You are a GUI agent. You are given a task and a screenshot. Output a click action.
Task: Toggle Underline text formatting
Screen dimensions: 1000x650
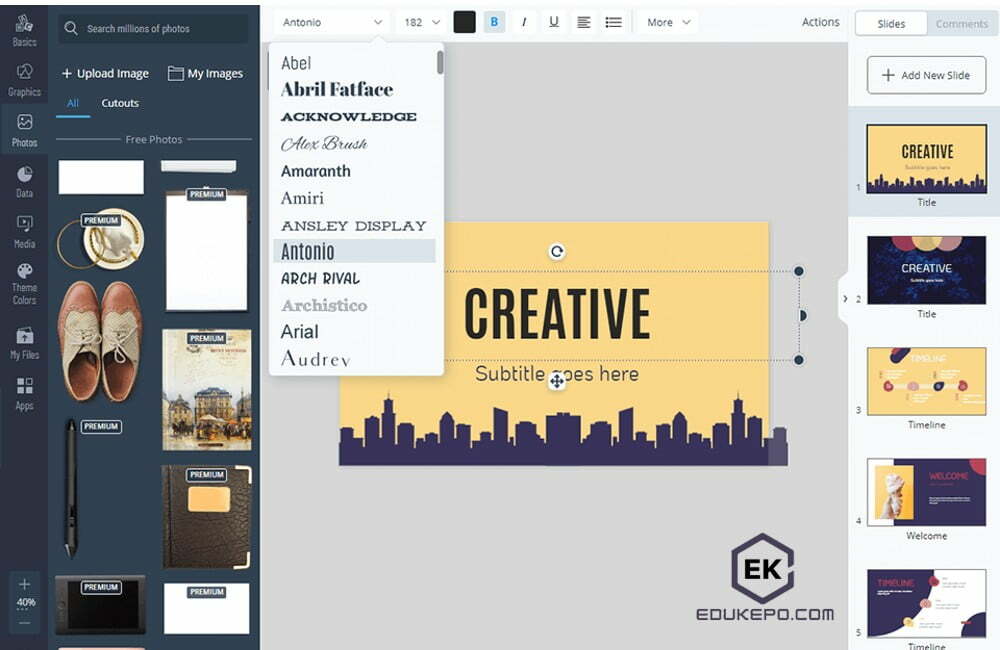[x=554, y=22]
